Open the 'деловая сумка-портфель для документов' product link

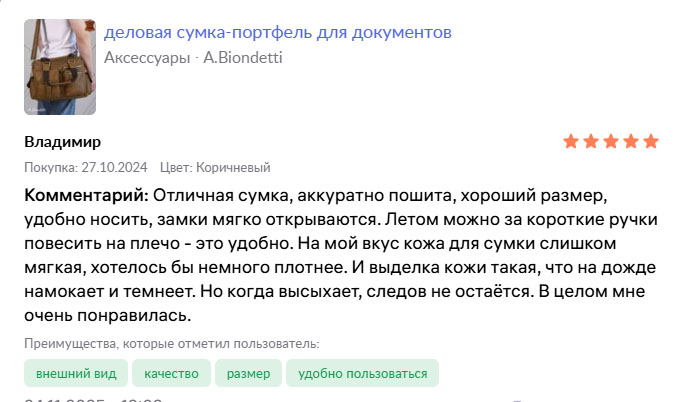278,33
